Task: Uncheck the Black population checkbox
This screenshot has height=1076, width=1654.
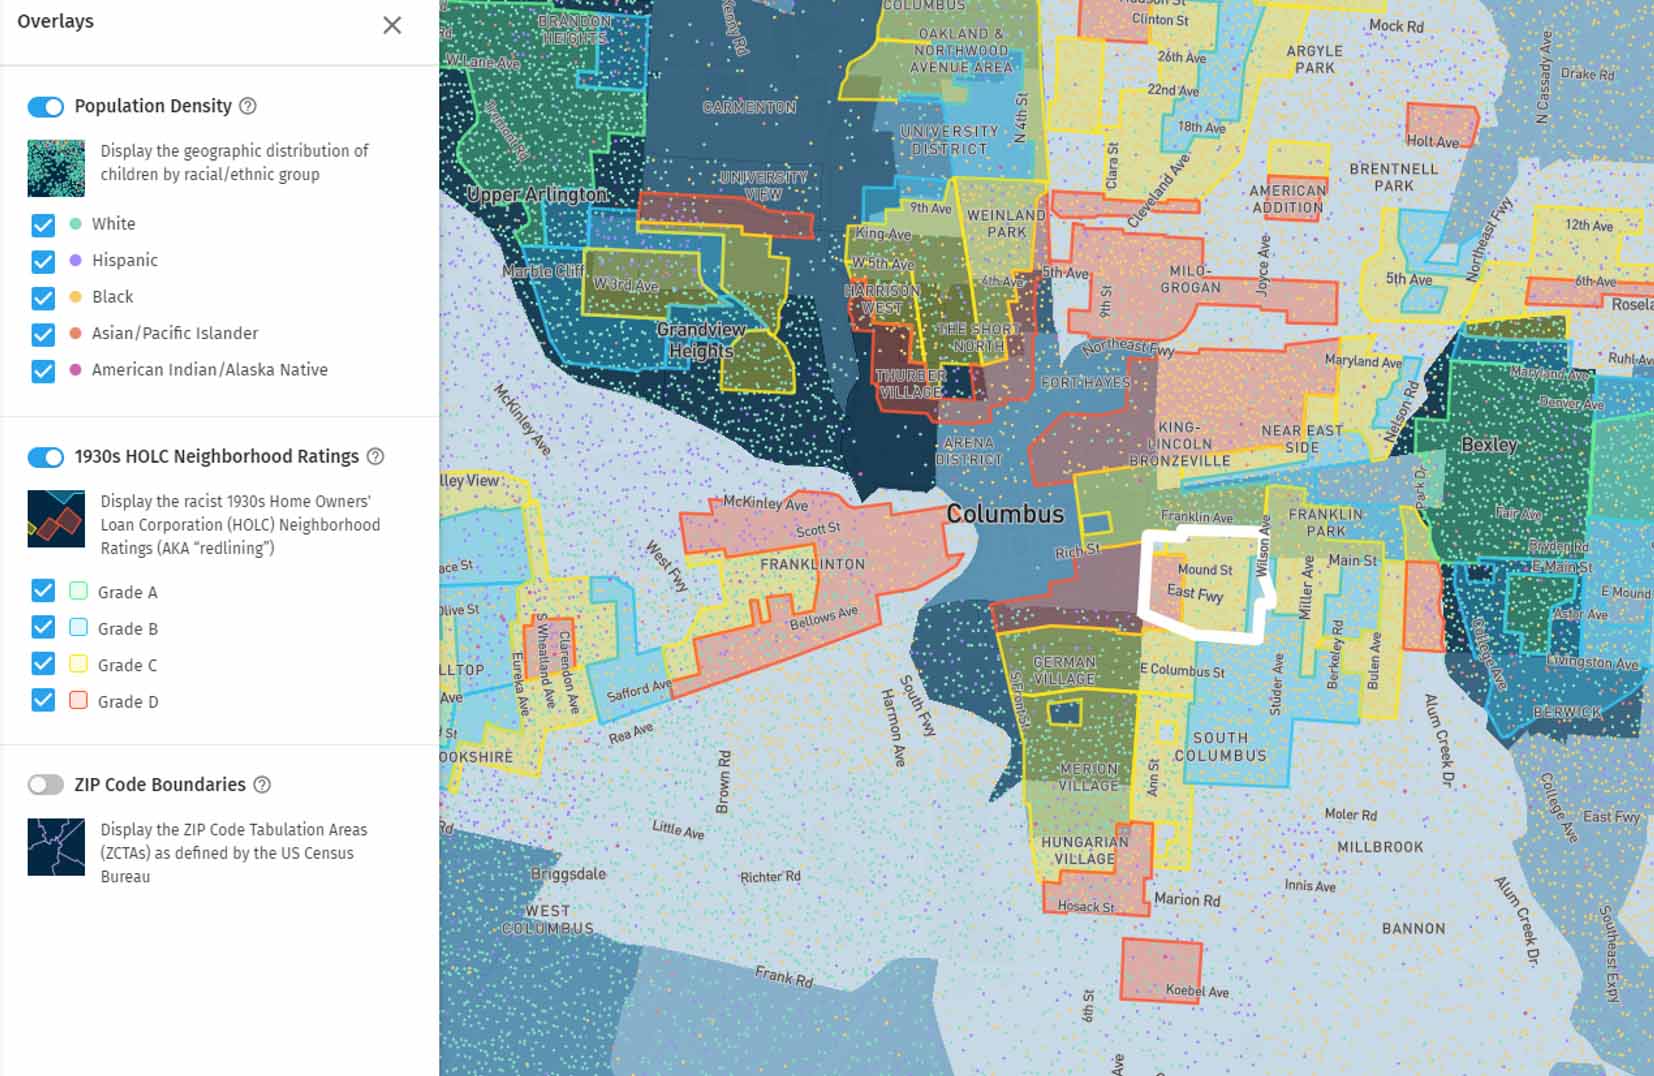Action: [43, 298]
